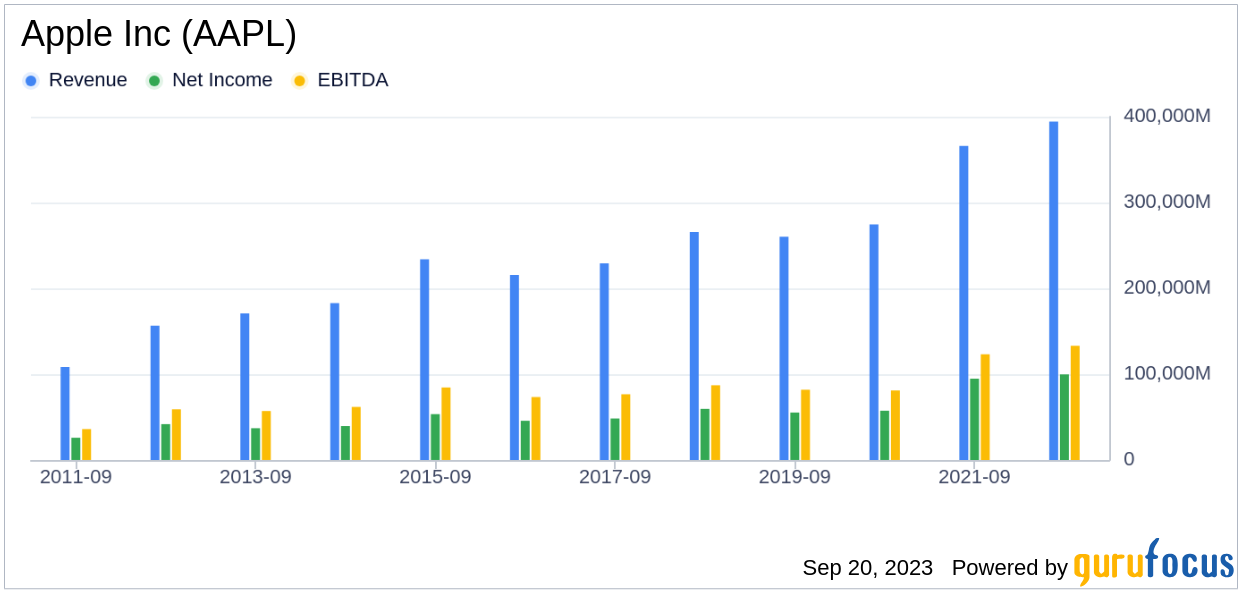Select the 2019-09 yellow EBITDA bar
This screenshot has width=1242, height=593.
point(806,425)
